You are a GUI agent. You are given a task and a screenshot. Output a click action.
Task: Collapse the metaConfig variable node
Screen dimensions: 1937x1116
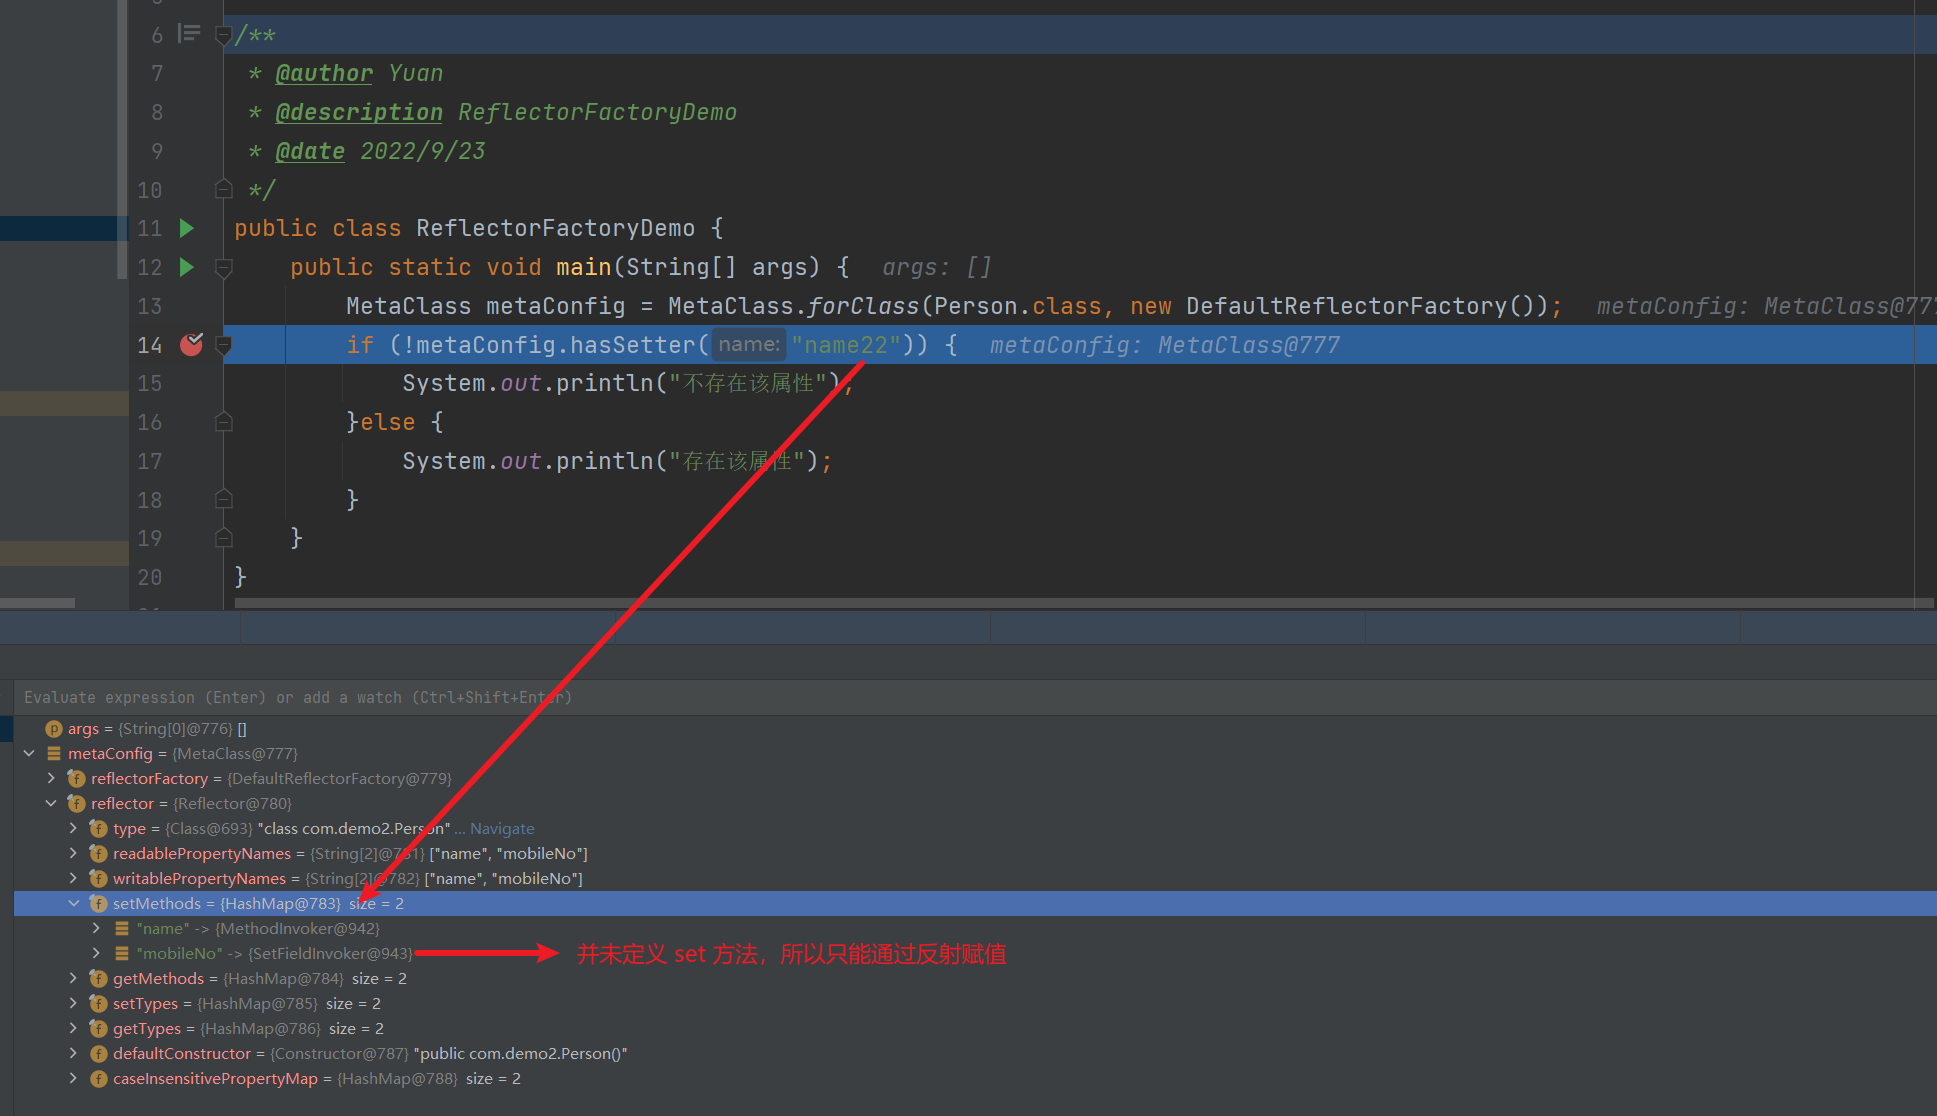[x=29, y=753]
